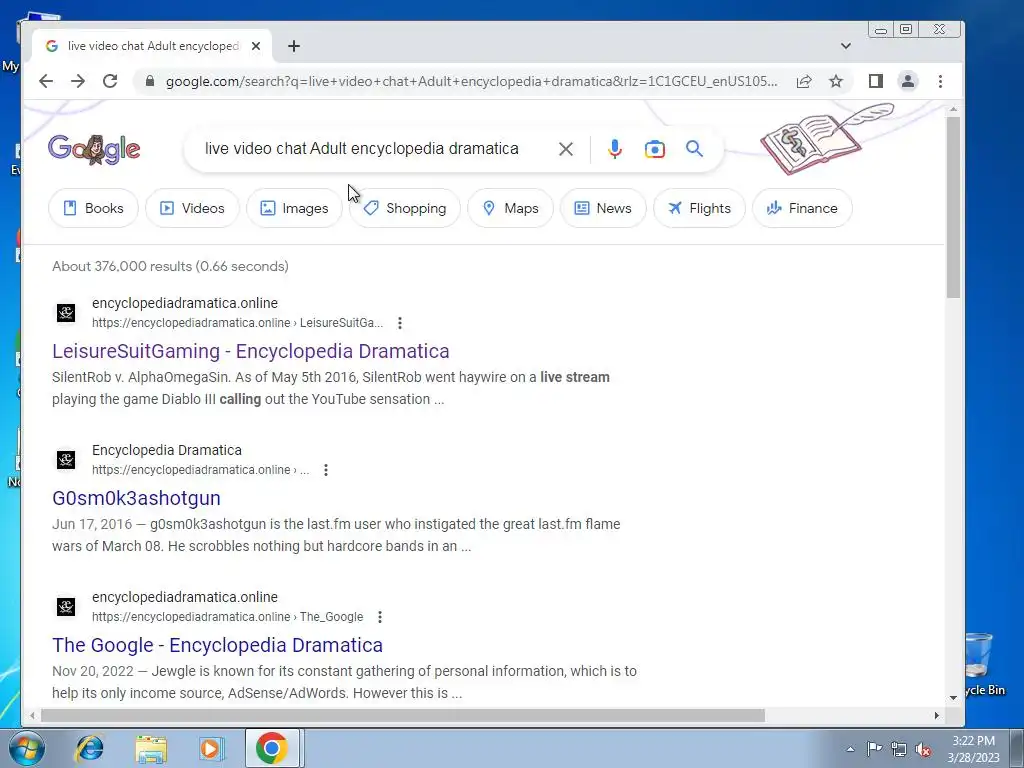Click the Encyclopedia Dramatica site name of second result
This screenshot has height=768, width=1024.
(x=167, y=450)
